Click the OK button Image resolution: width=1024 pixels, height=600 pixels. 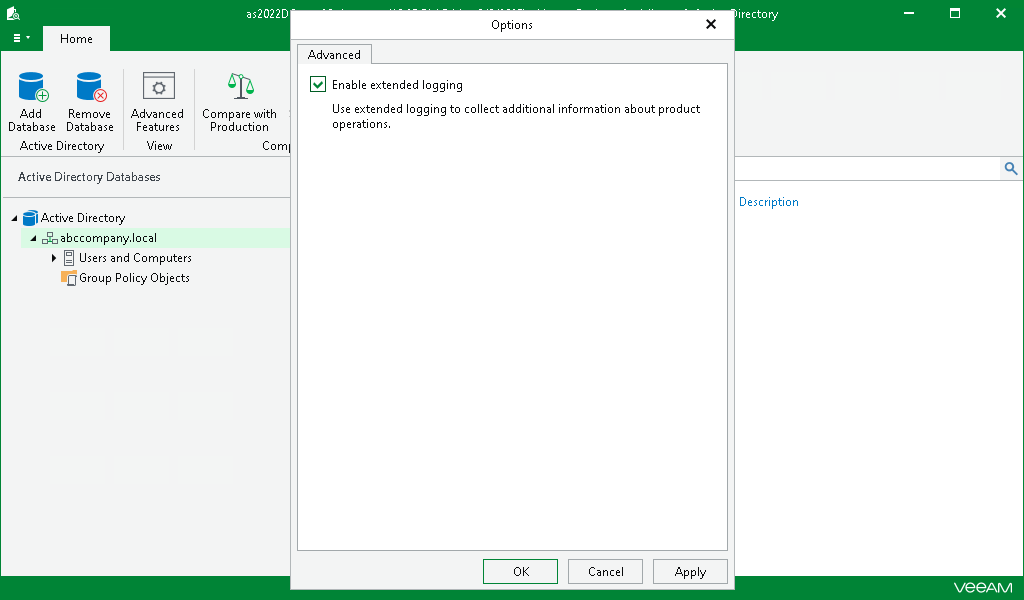click(x=520, y=571)
